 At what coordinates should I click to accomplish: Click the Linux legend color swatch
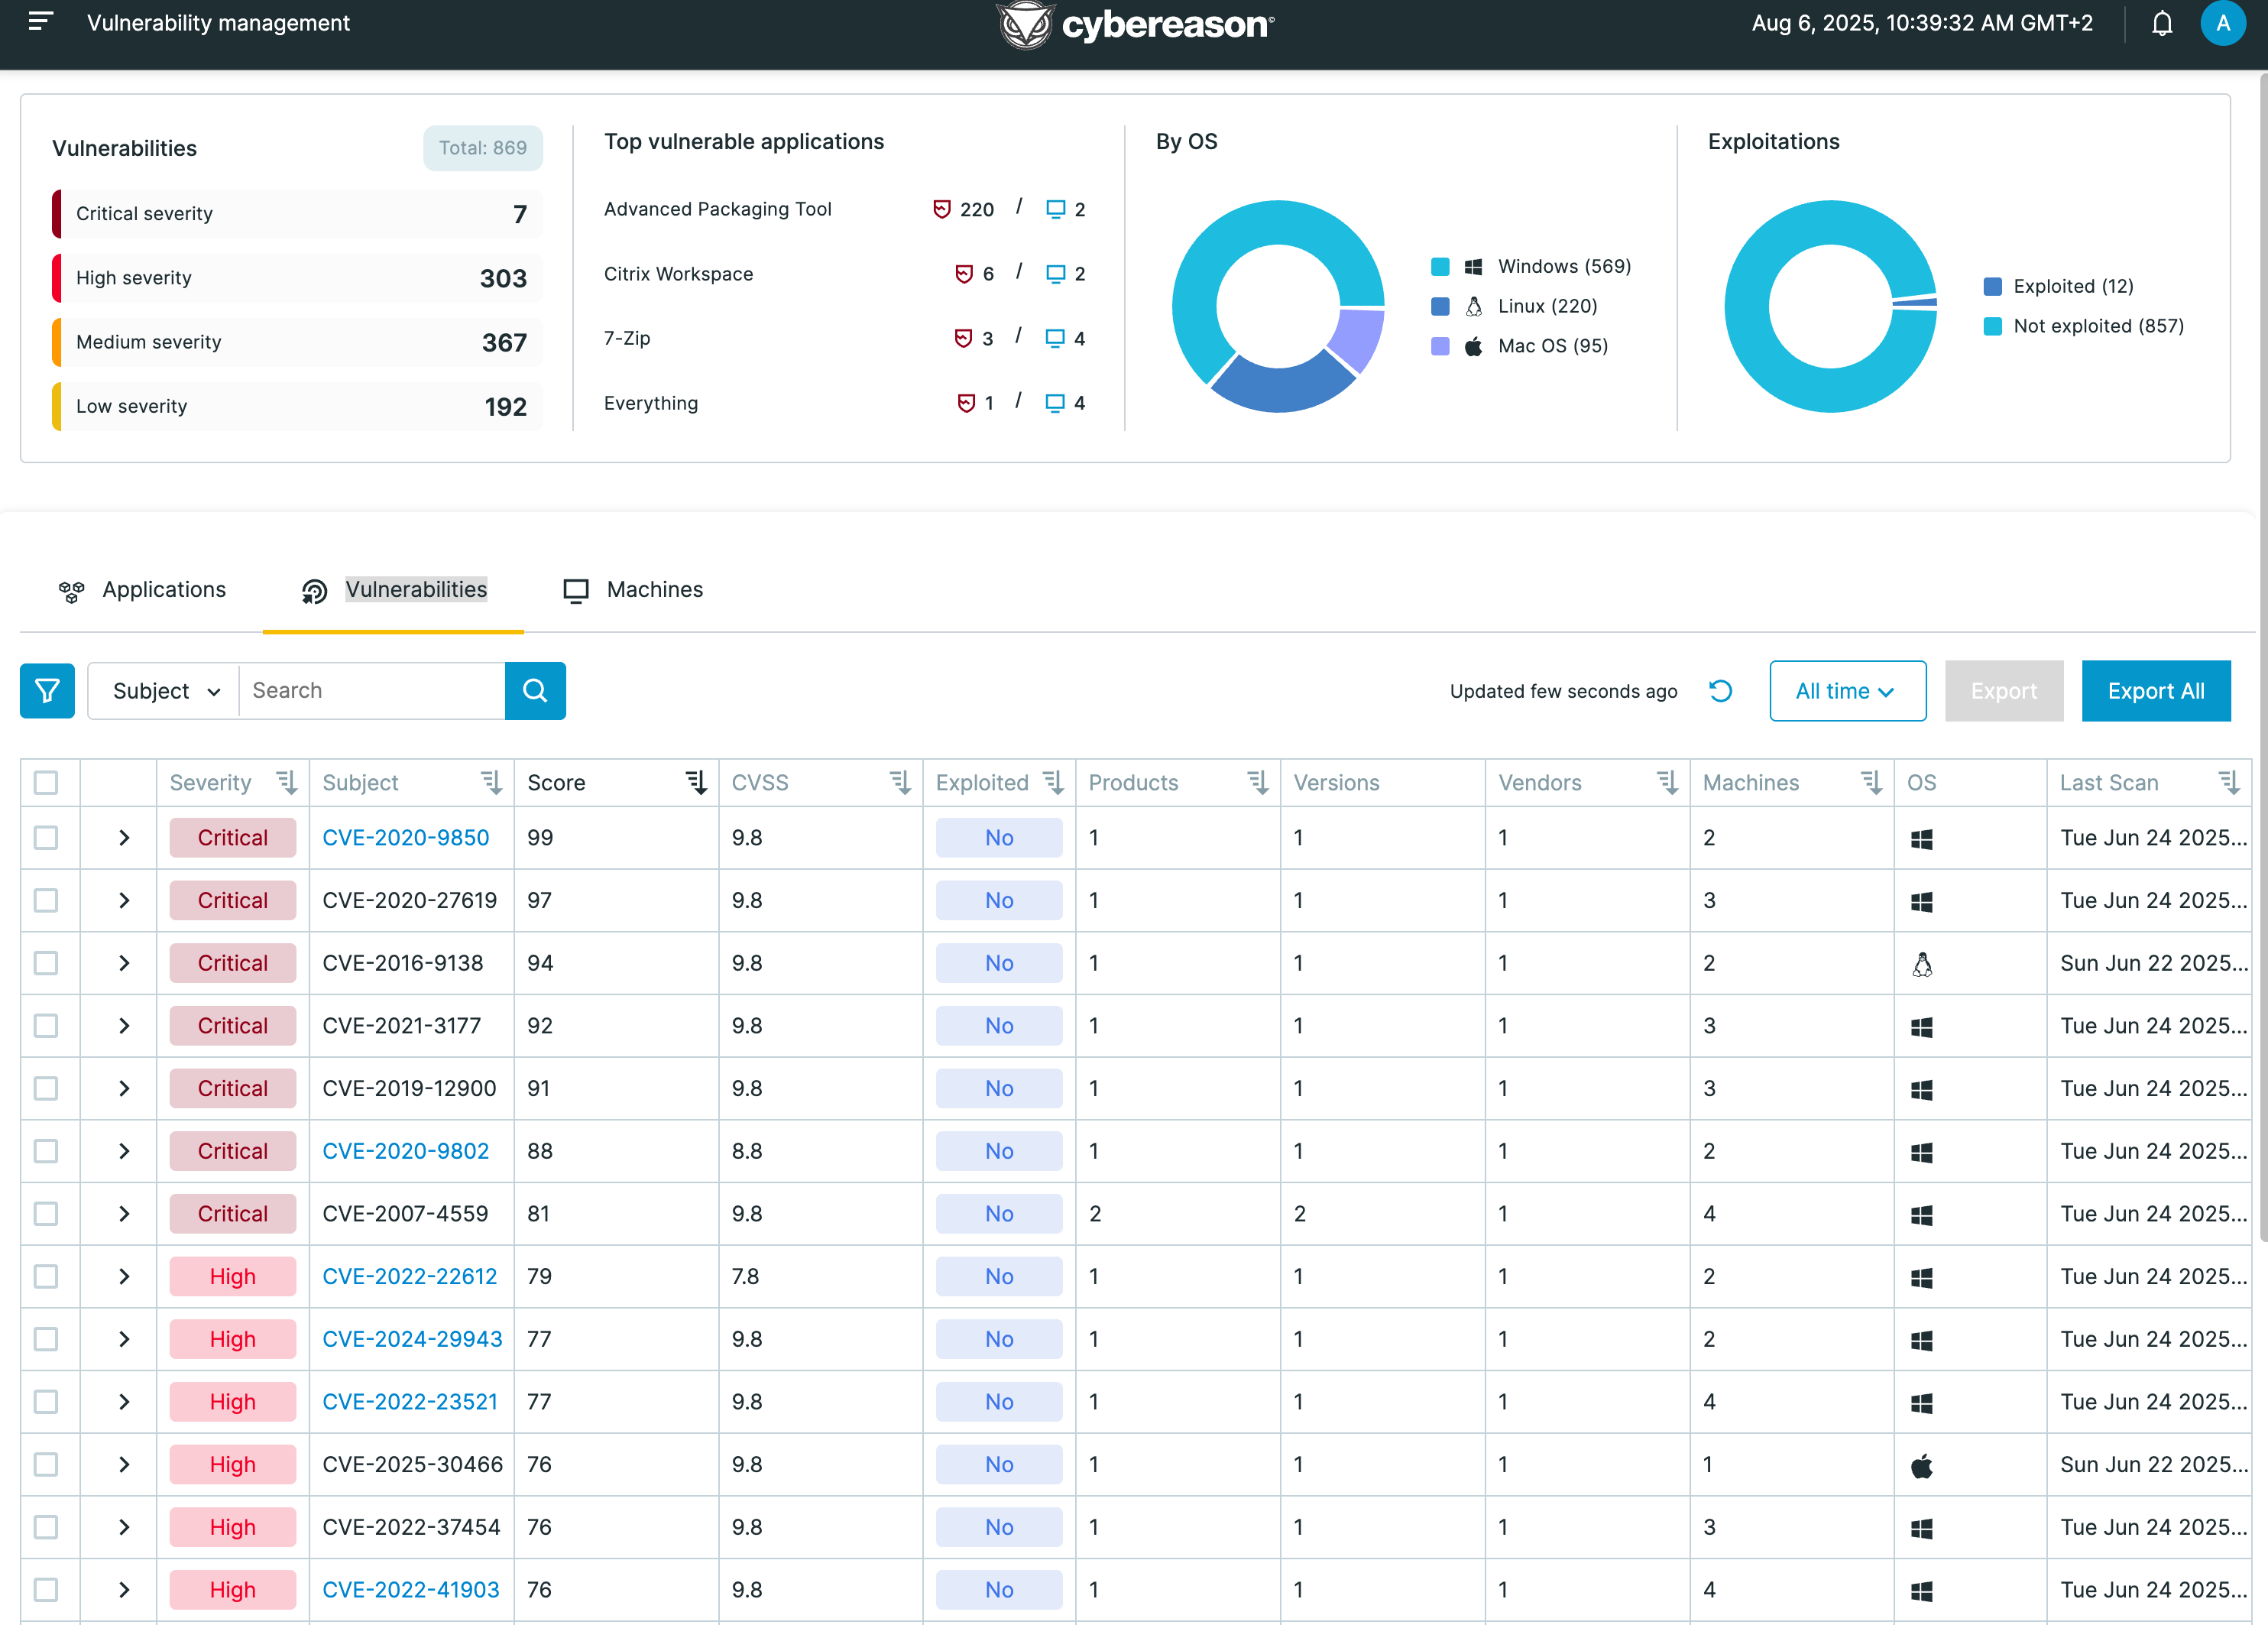(x=1440, y=306)
